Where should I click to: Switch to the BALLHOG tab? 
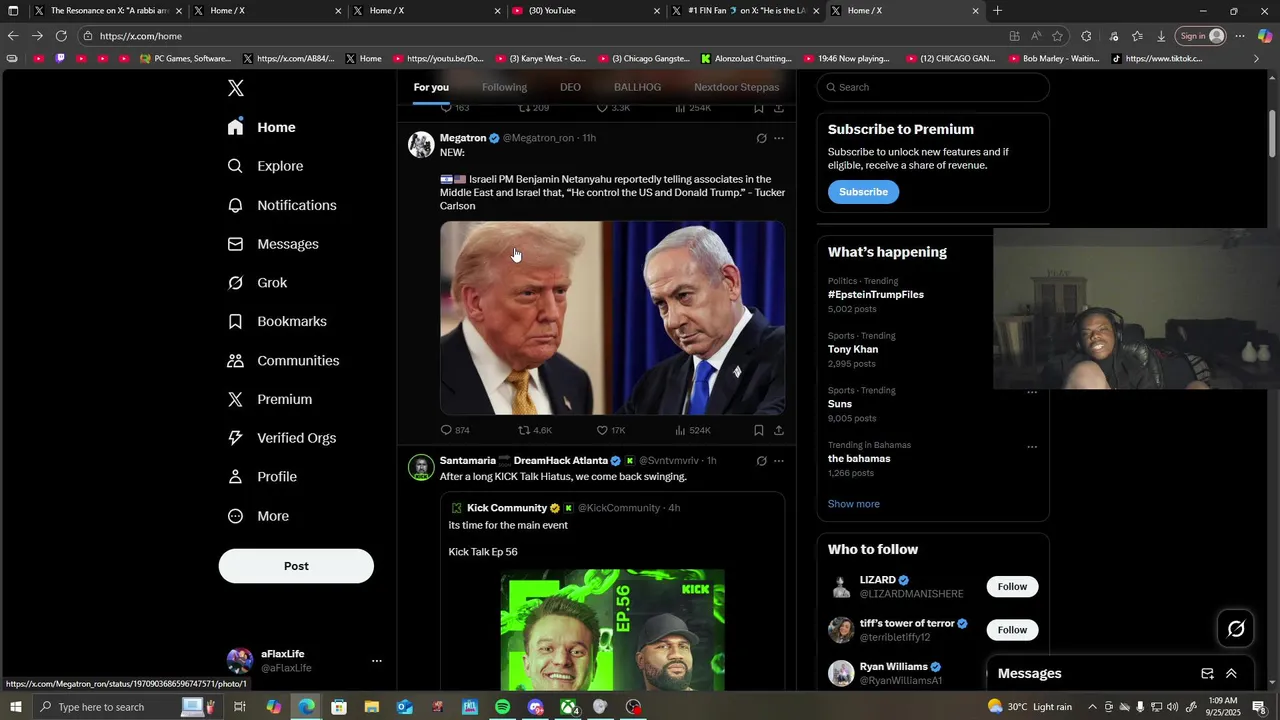click(x=637, y=87)
